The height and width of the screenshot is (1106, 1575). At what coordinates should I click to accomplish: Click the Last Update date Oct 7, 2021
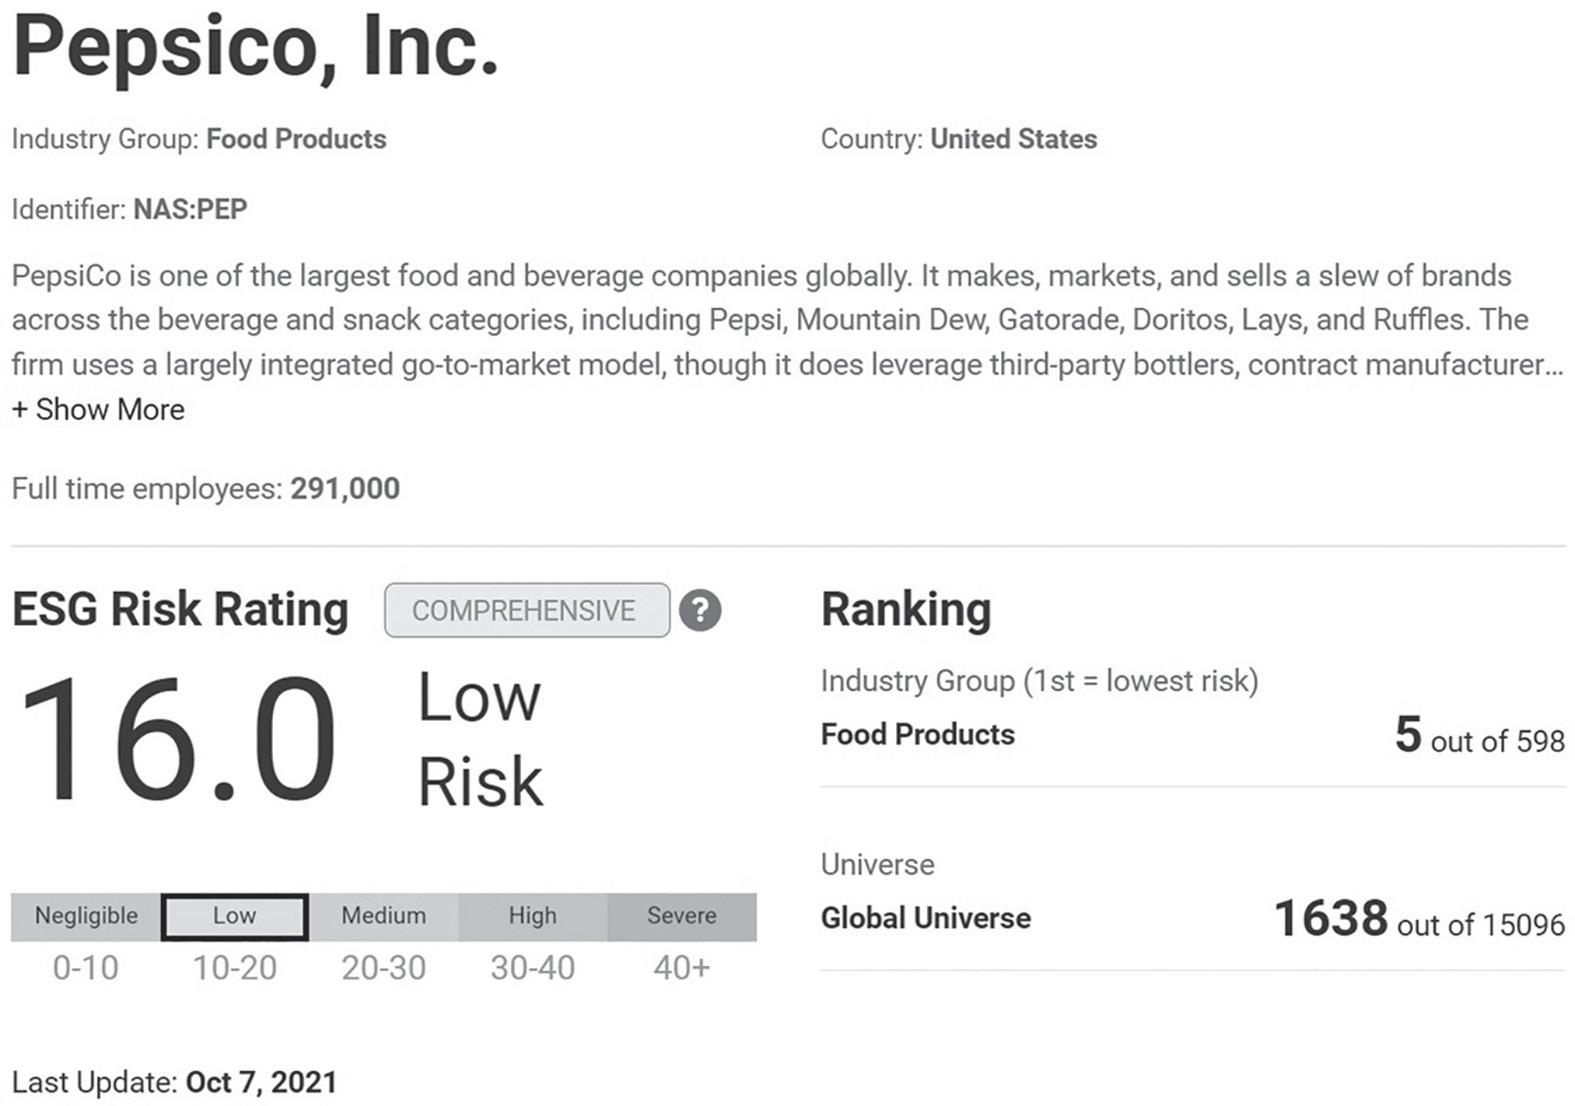coord(261,1083)
